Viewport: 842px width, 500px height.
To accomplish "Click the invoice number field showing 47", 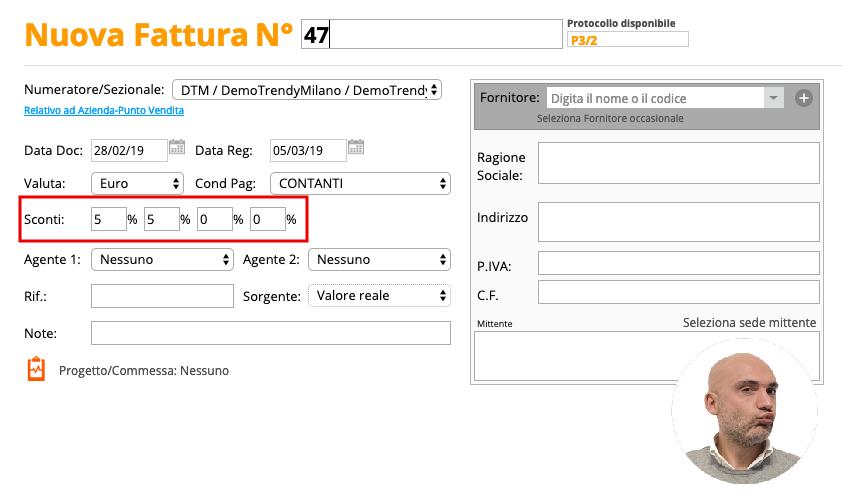I will (x=431, y=35).
